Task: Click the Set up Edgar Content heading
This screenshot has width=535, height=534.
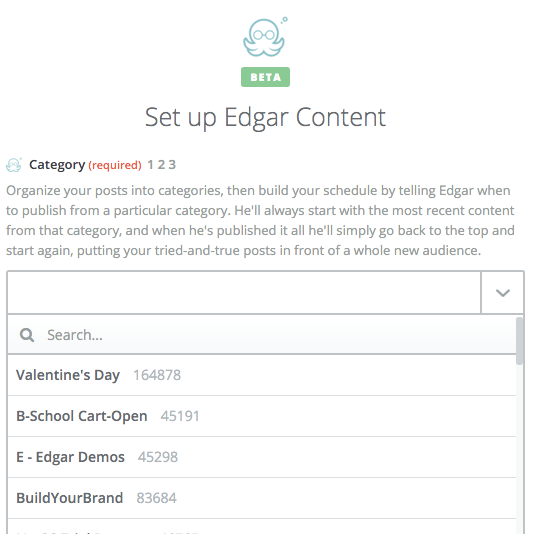Action: point(265,117)
